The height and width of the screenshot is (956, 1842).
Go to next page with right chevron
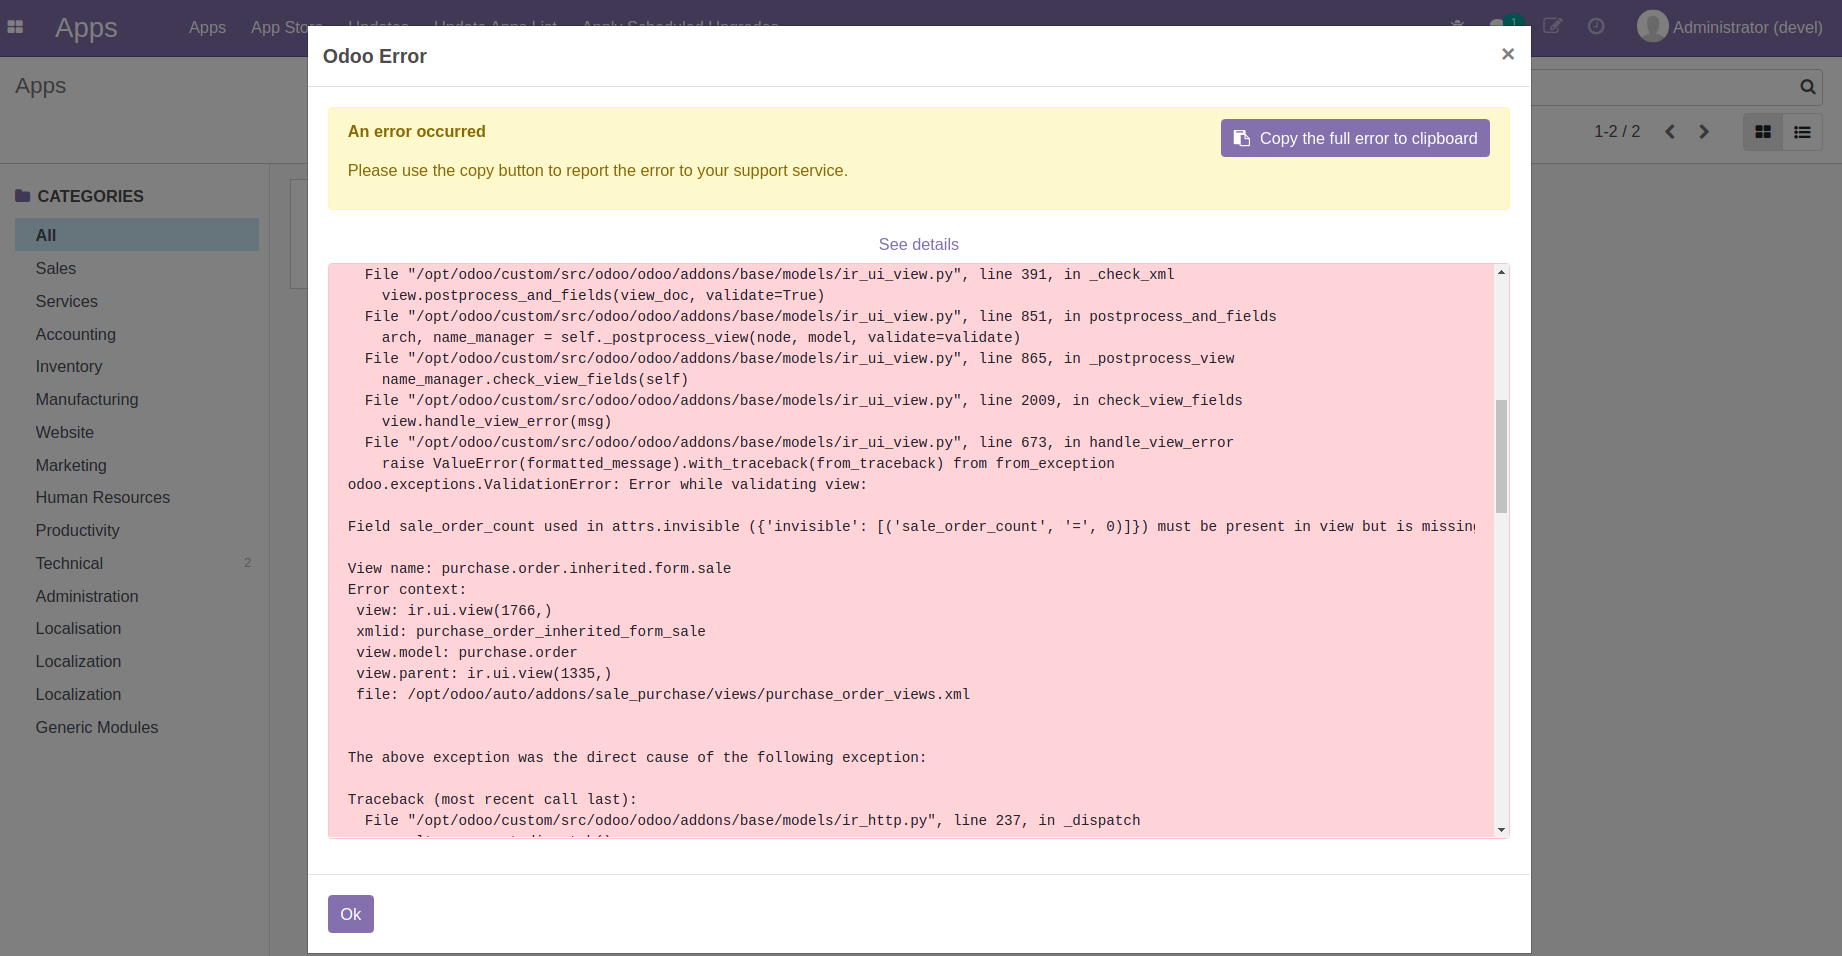point(1705,131)
